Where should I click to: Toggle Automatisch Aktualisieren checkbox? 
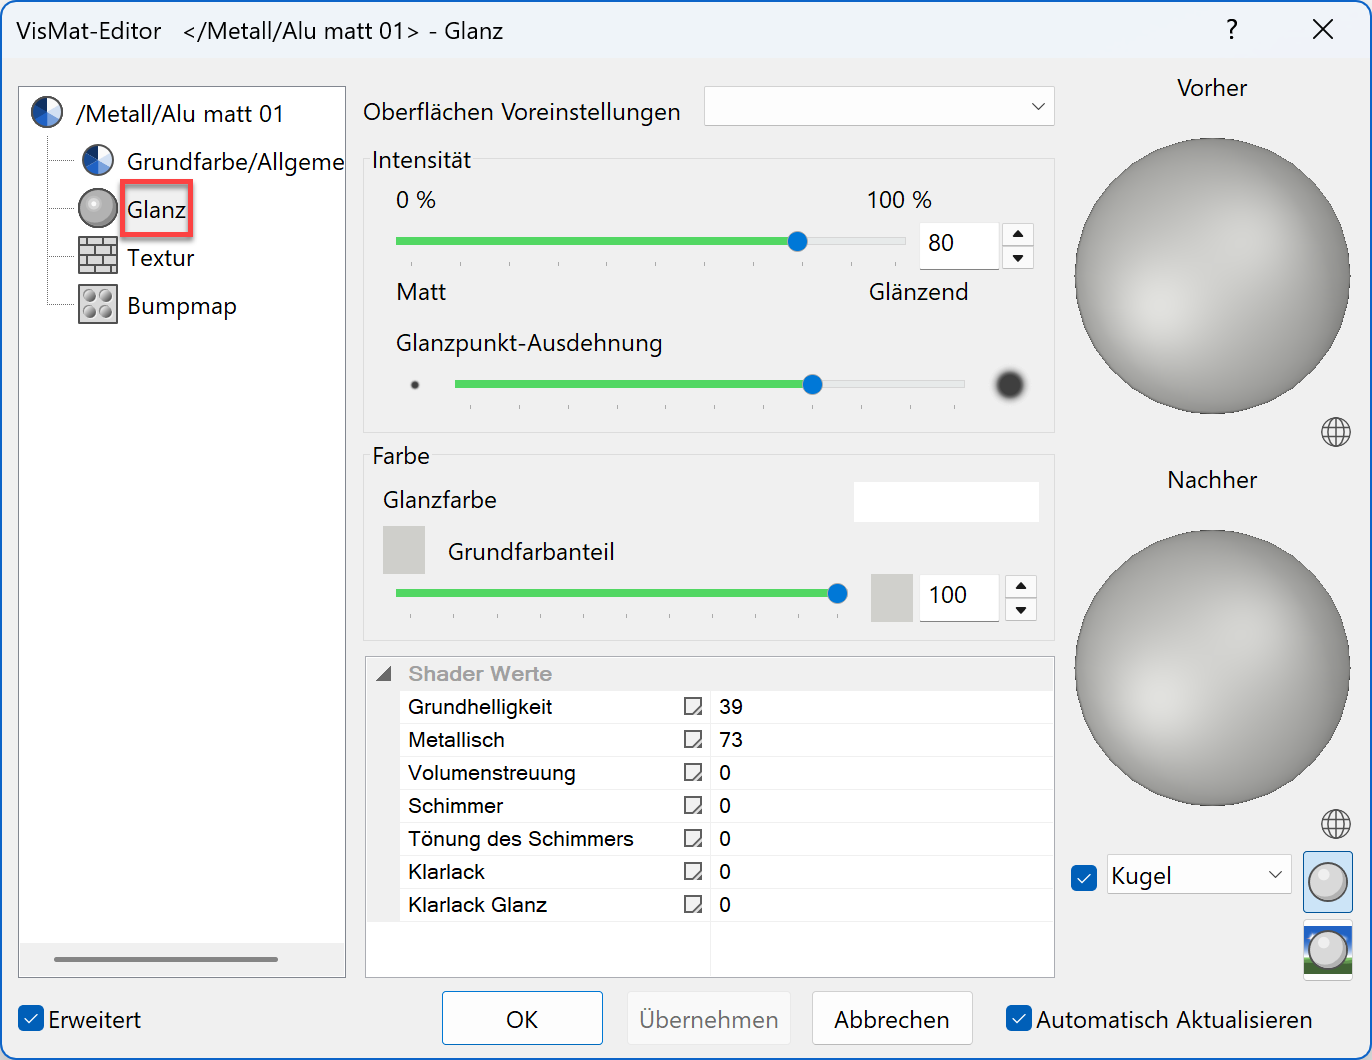(x=1018, y=1019)
